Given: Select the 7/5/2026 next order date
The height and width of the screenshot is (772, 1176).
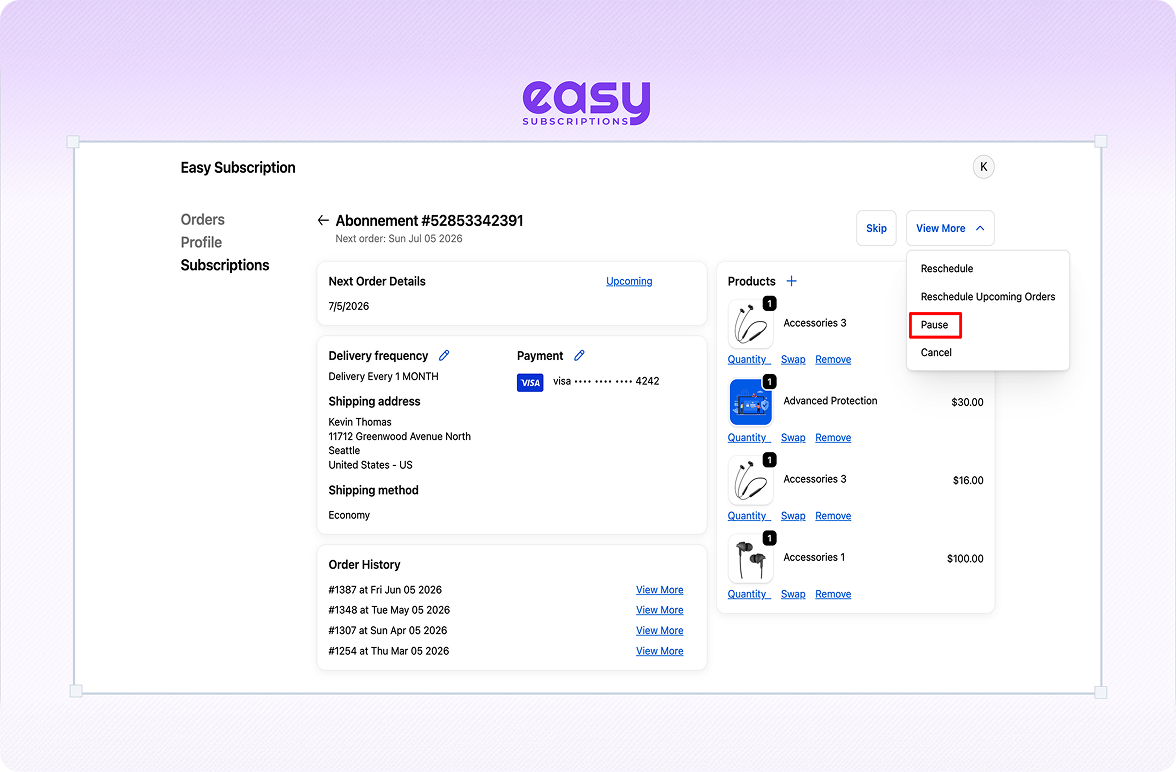Looking at the screenshot, I should pos(349,306).
